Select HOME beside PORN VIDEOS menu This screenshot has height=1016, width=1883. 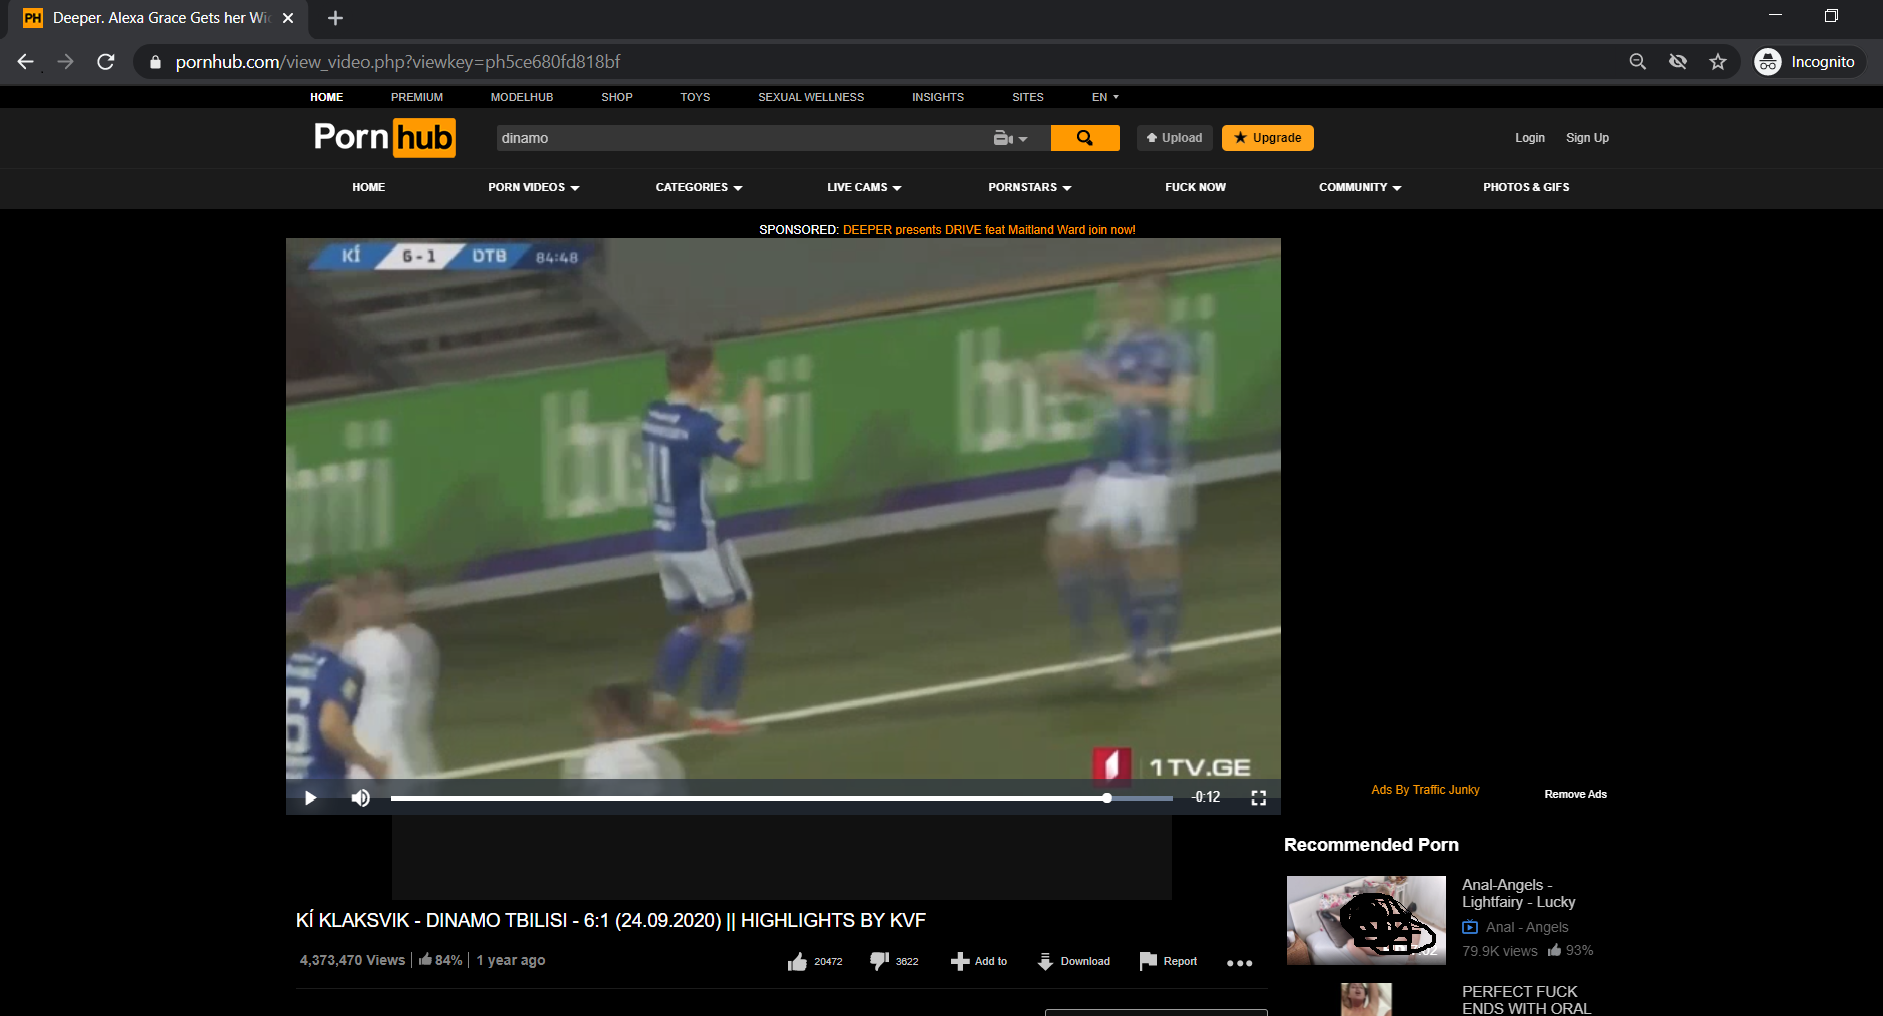[369, 187]
